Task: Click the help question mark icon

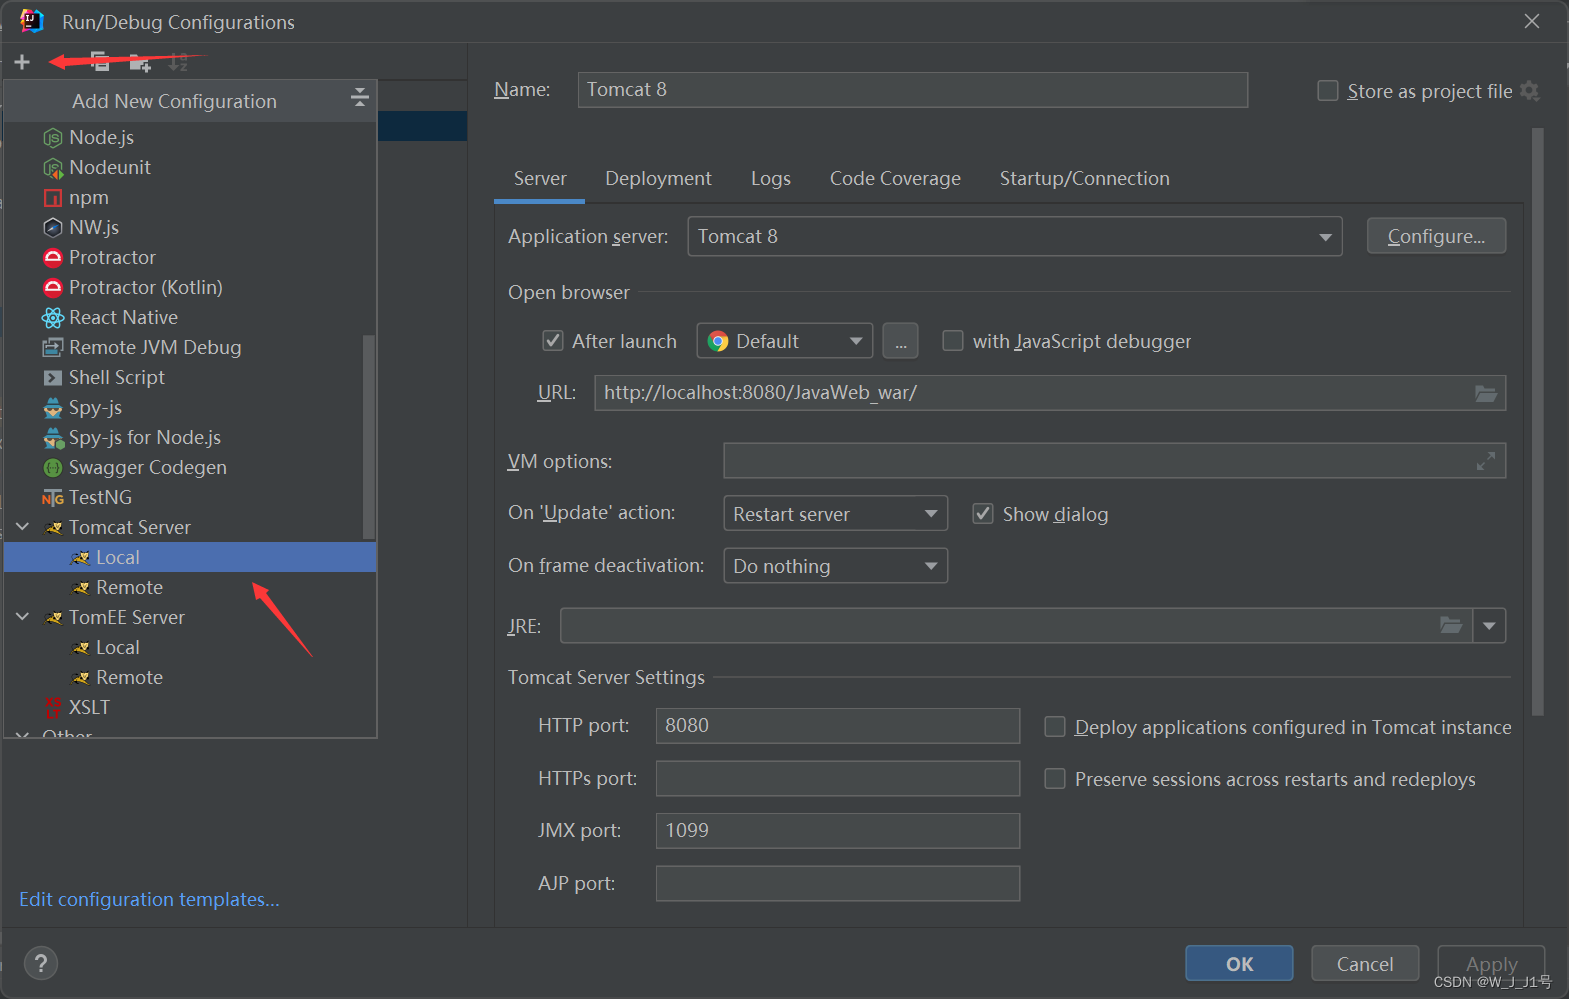Action: point(40,964)
